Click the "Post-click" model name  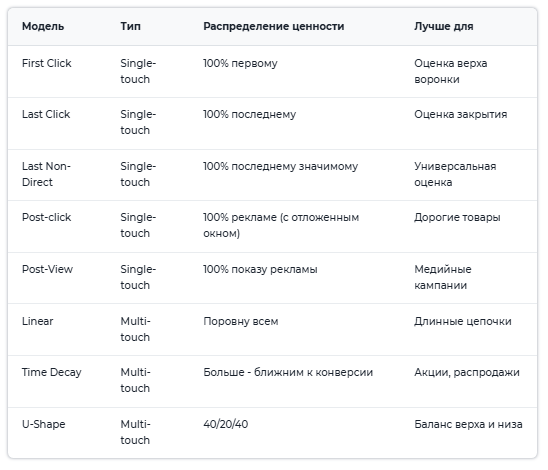46,217
